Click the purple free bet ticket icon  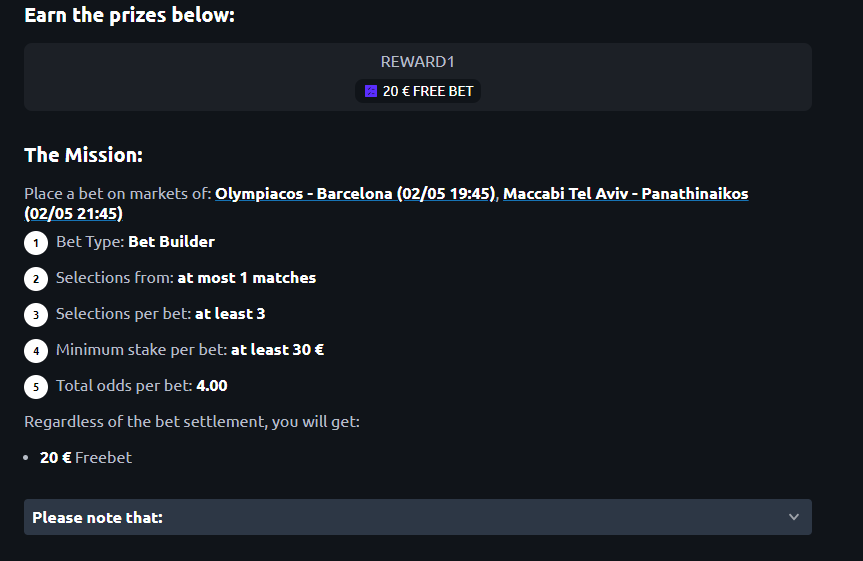[371, 91]
